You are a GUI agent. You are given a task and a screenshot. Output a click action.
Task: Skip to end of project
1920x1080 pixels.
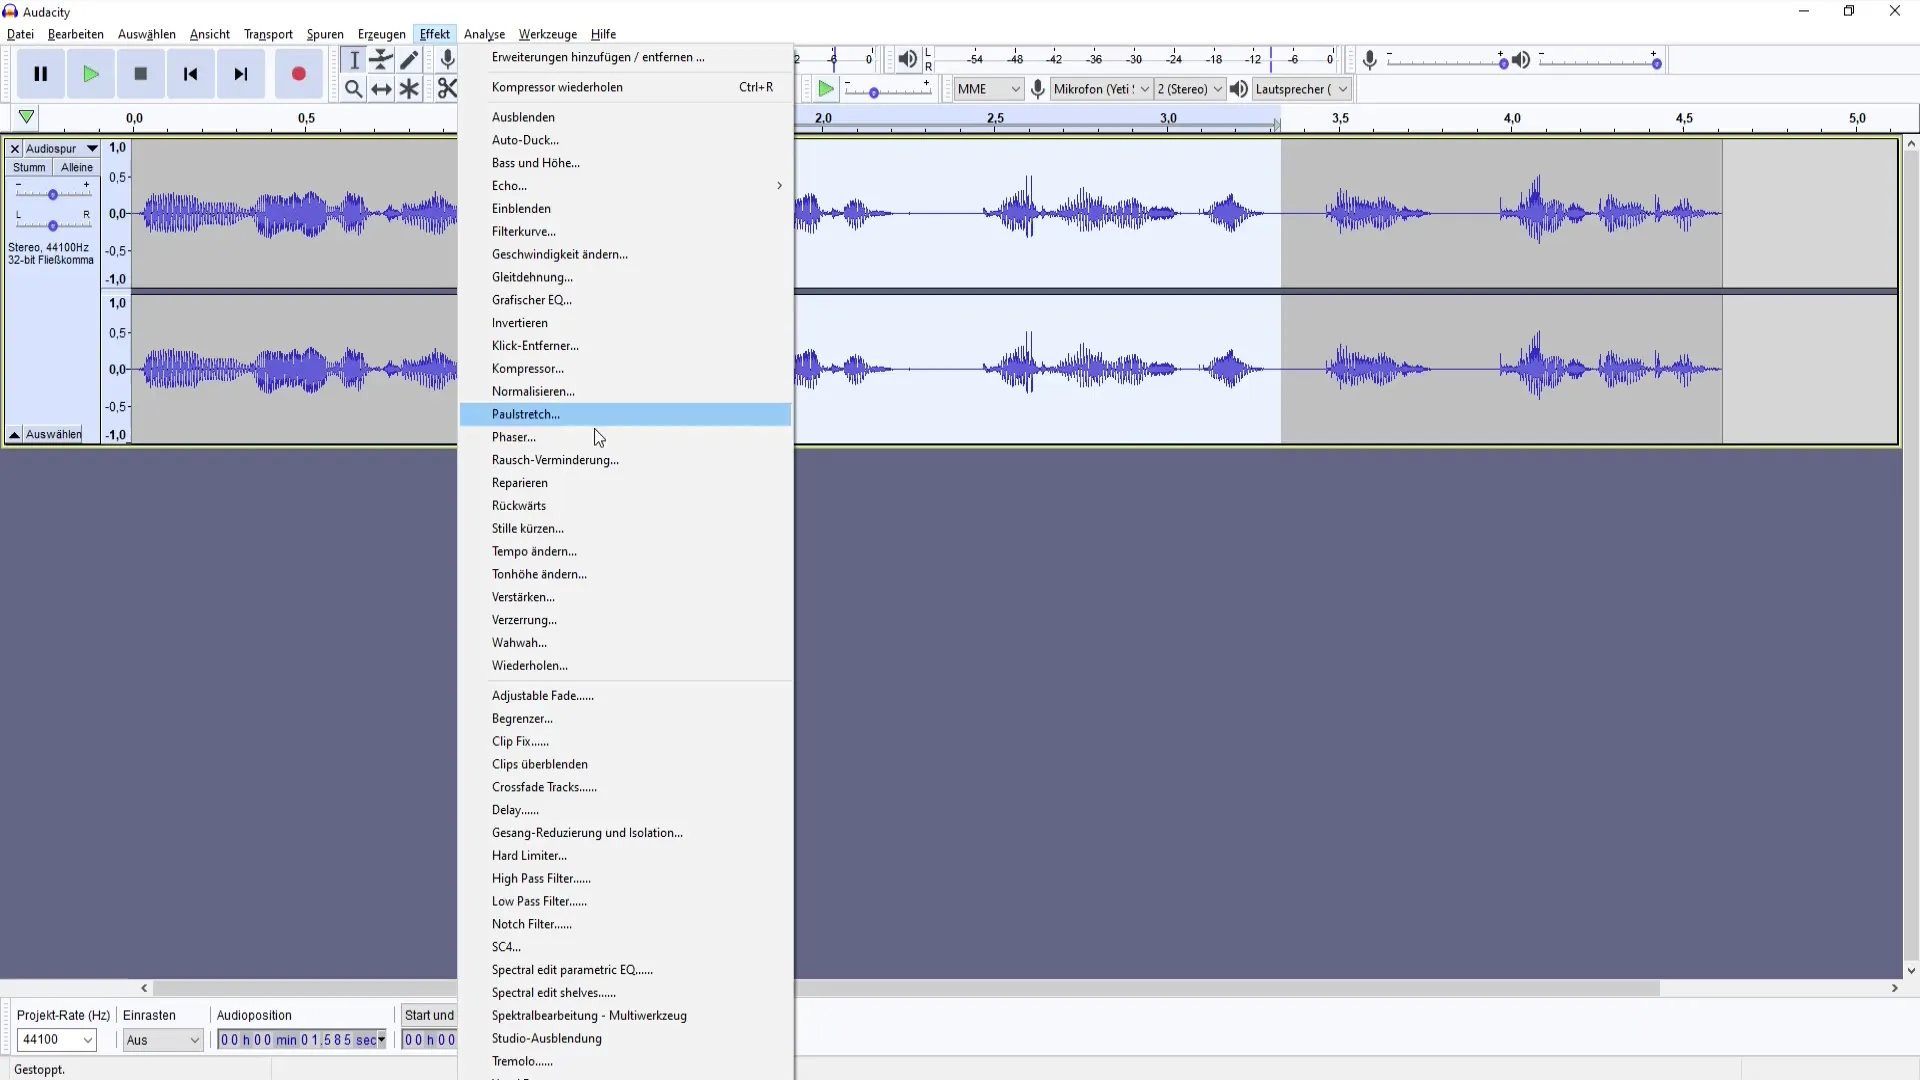point(241,74)
